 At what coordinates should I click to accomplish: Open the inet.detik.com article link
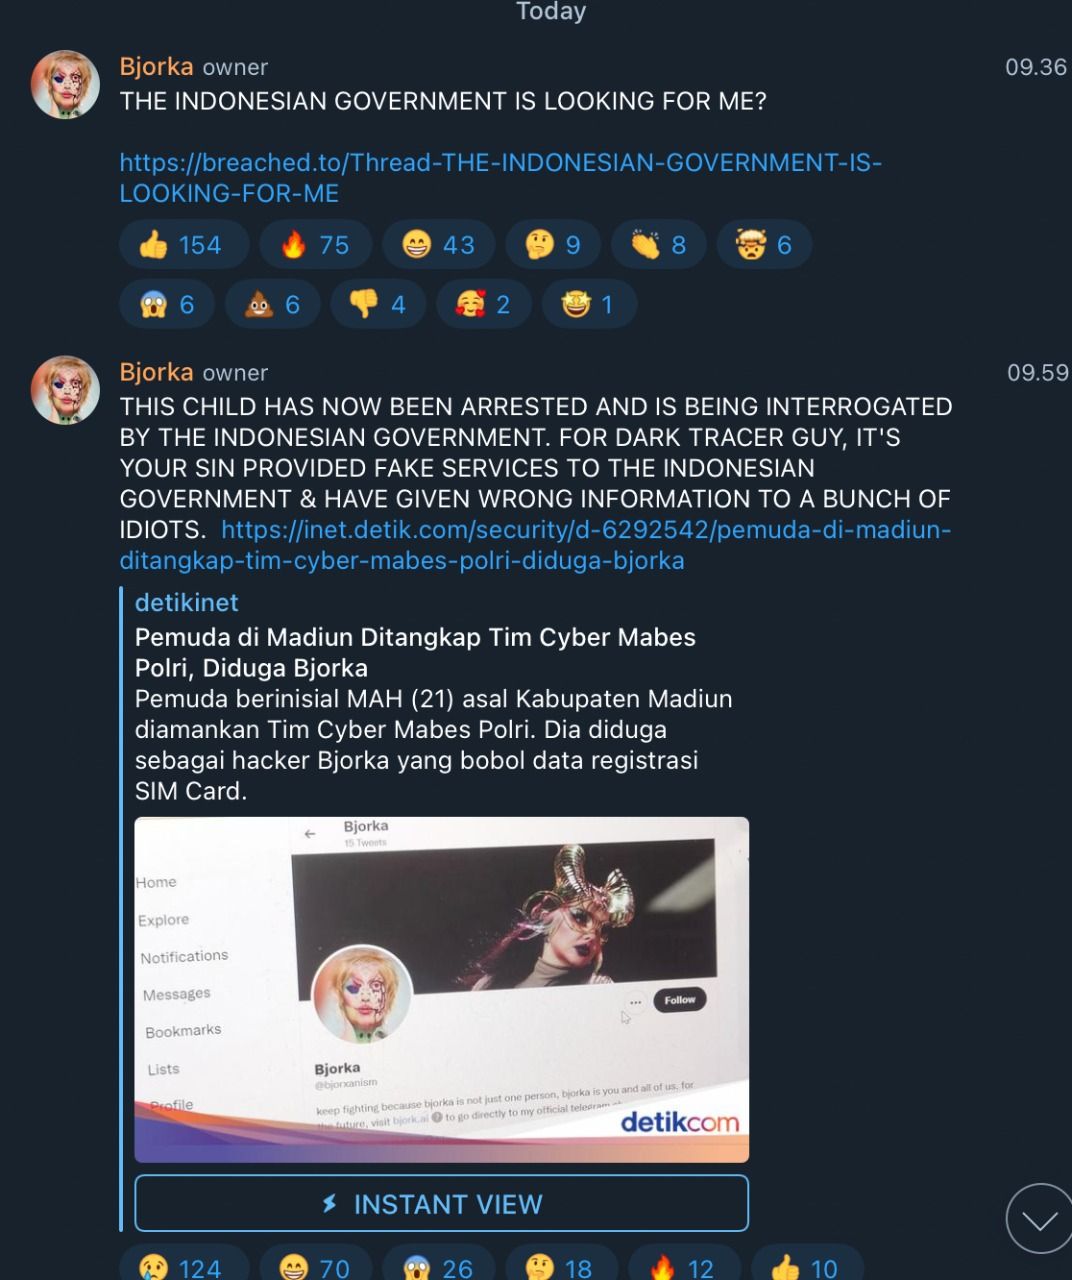click(535, 544)
